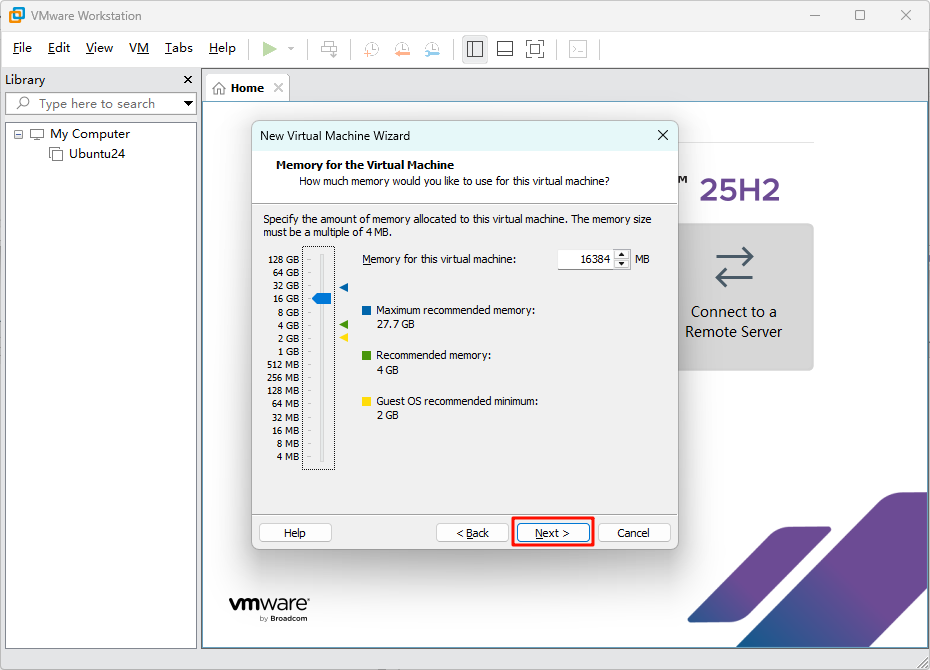The height and width of the screenshot is (670, 930).
Task: Click the 8 GB slider scale label
Action: pos(288,312)
